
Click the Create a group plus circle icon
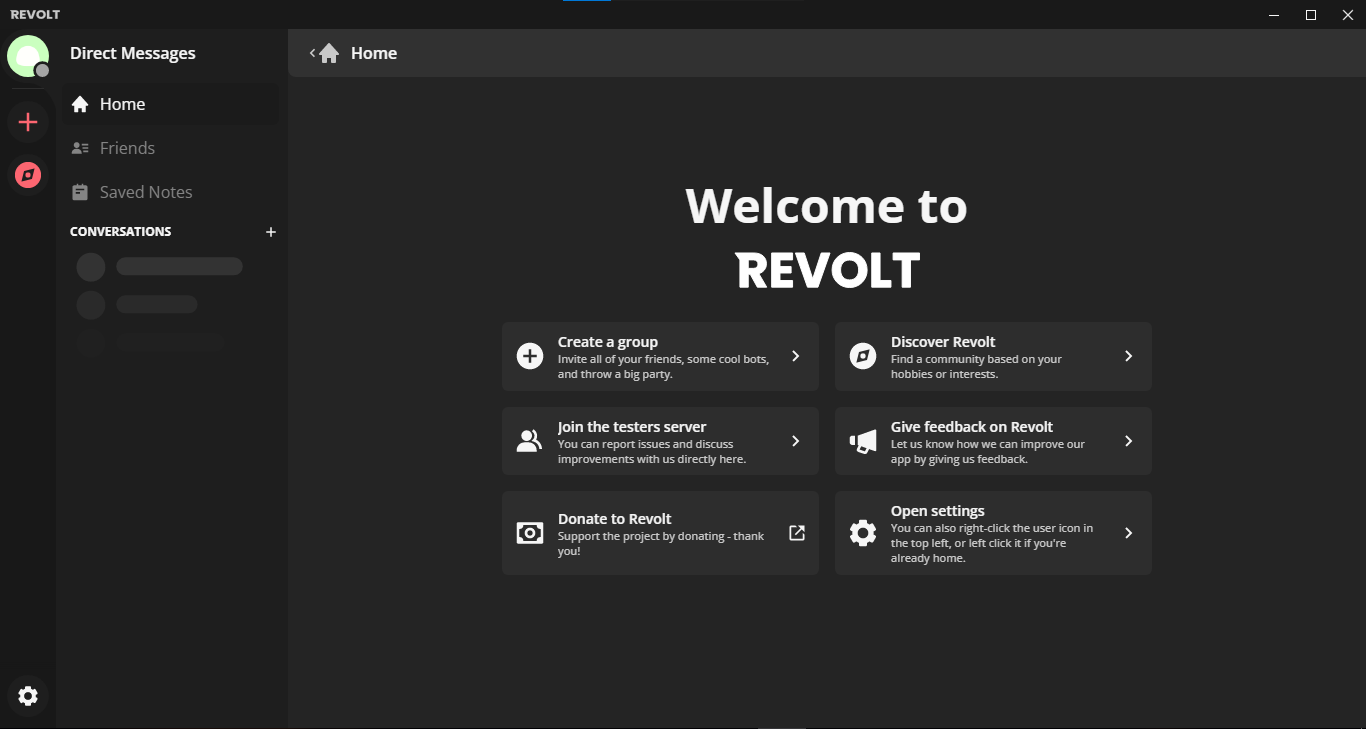[x=530, y=356]
